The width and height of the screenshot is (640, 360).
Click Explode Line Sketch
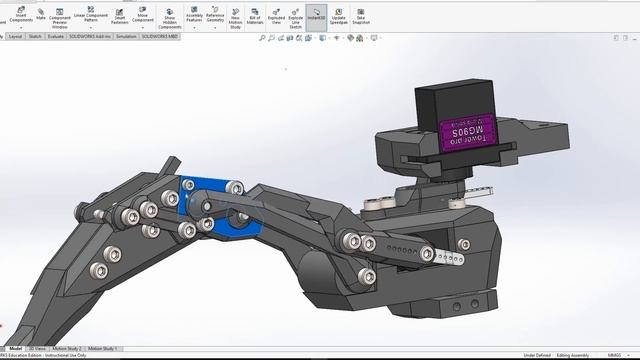(x=295, y=19)
